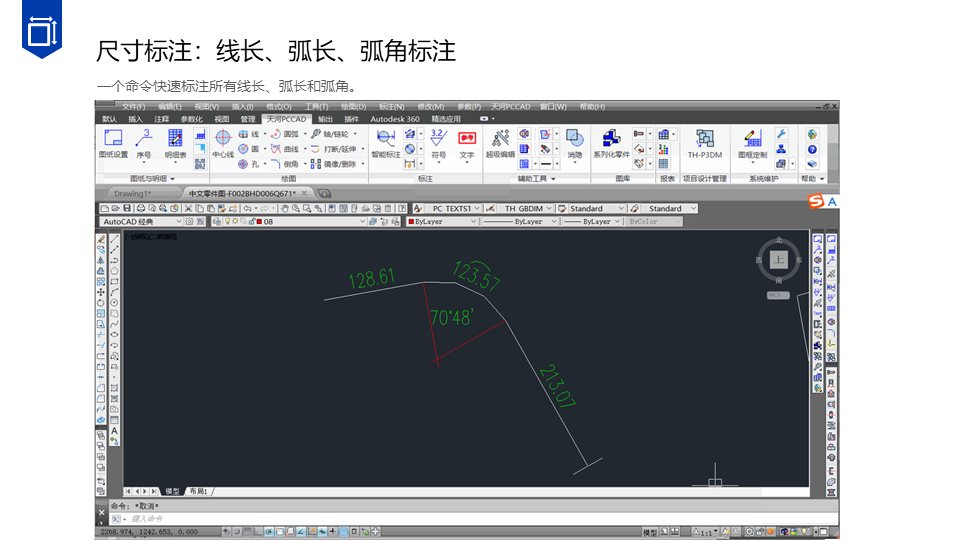The width and height of the screenshot is (960, 540).
Task: Switch to the 模型 model tab
Action: pos(173,491)
